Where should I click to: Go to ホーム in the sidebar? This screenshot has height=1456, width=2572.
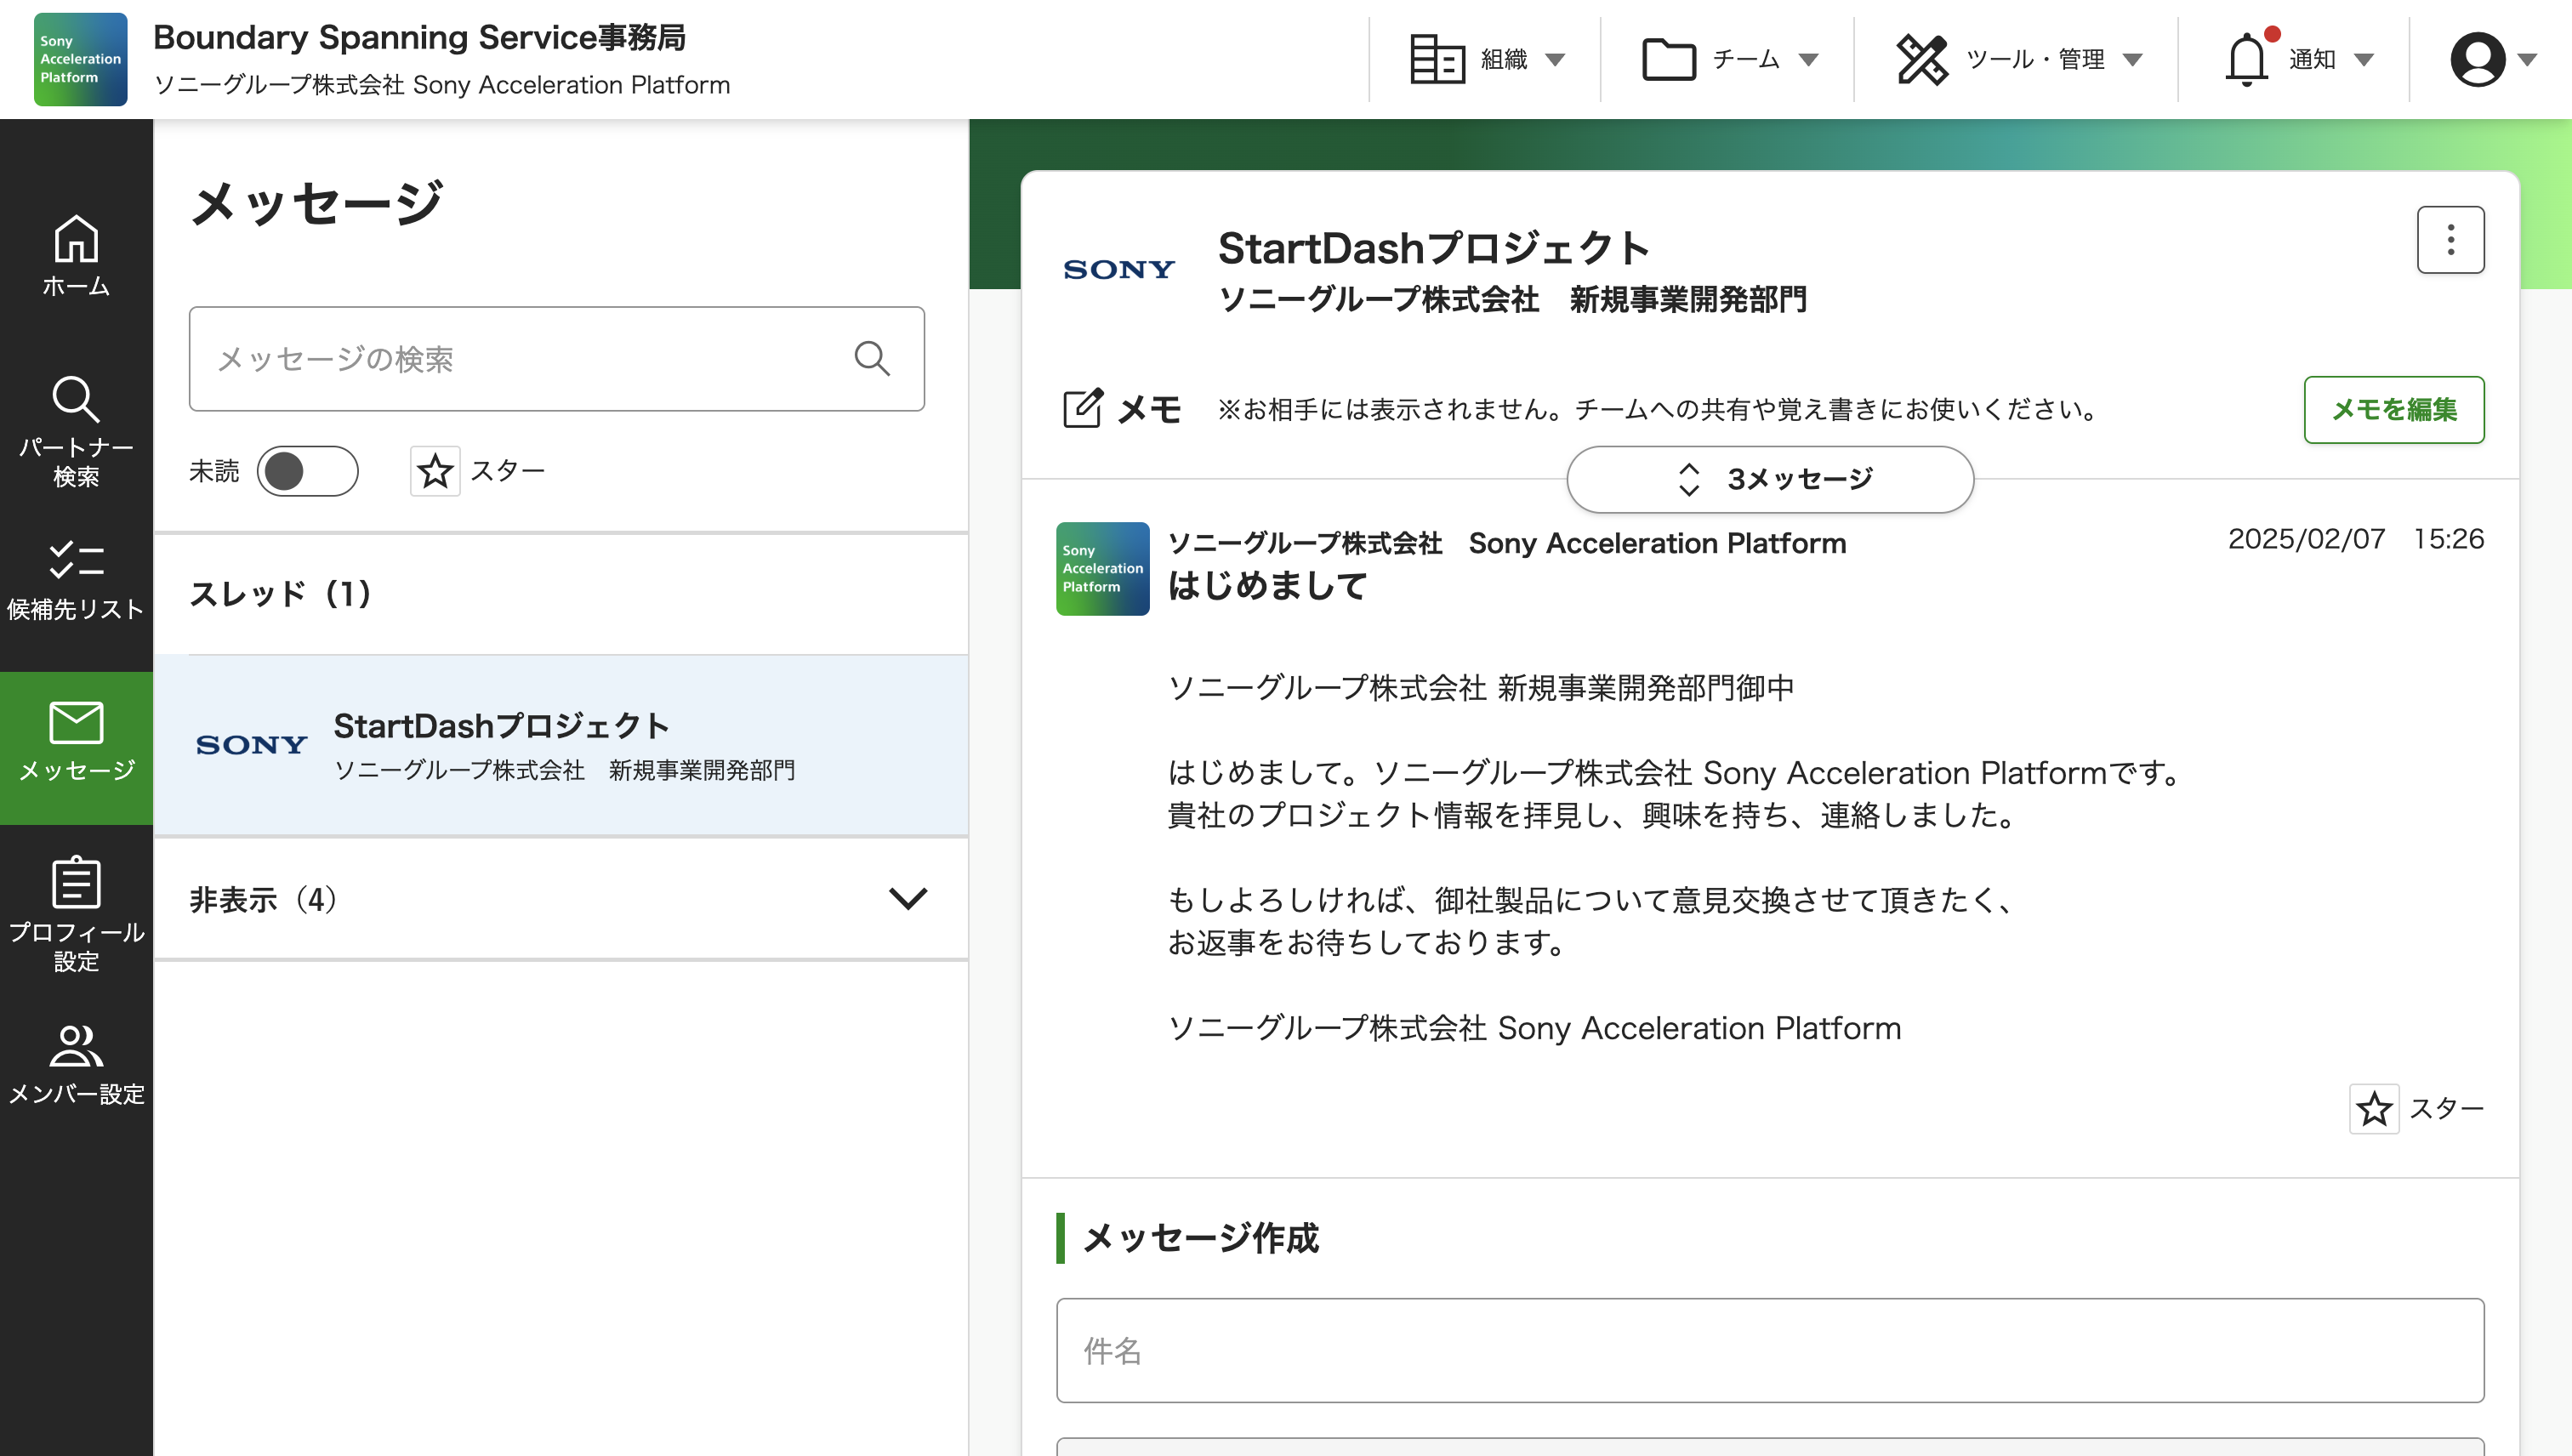click(76, 257)
